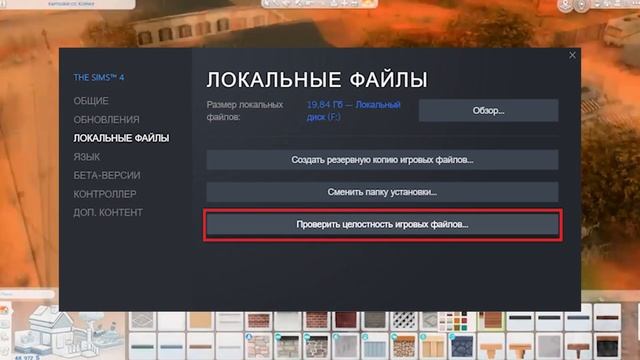
Task: Pick the black-and-white lattice pattern swatch
Action: [x=404, y=321]
